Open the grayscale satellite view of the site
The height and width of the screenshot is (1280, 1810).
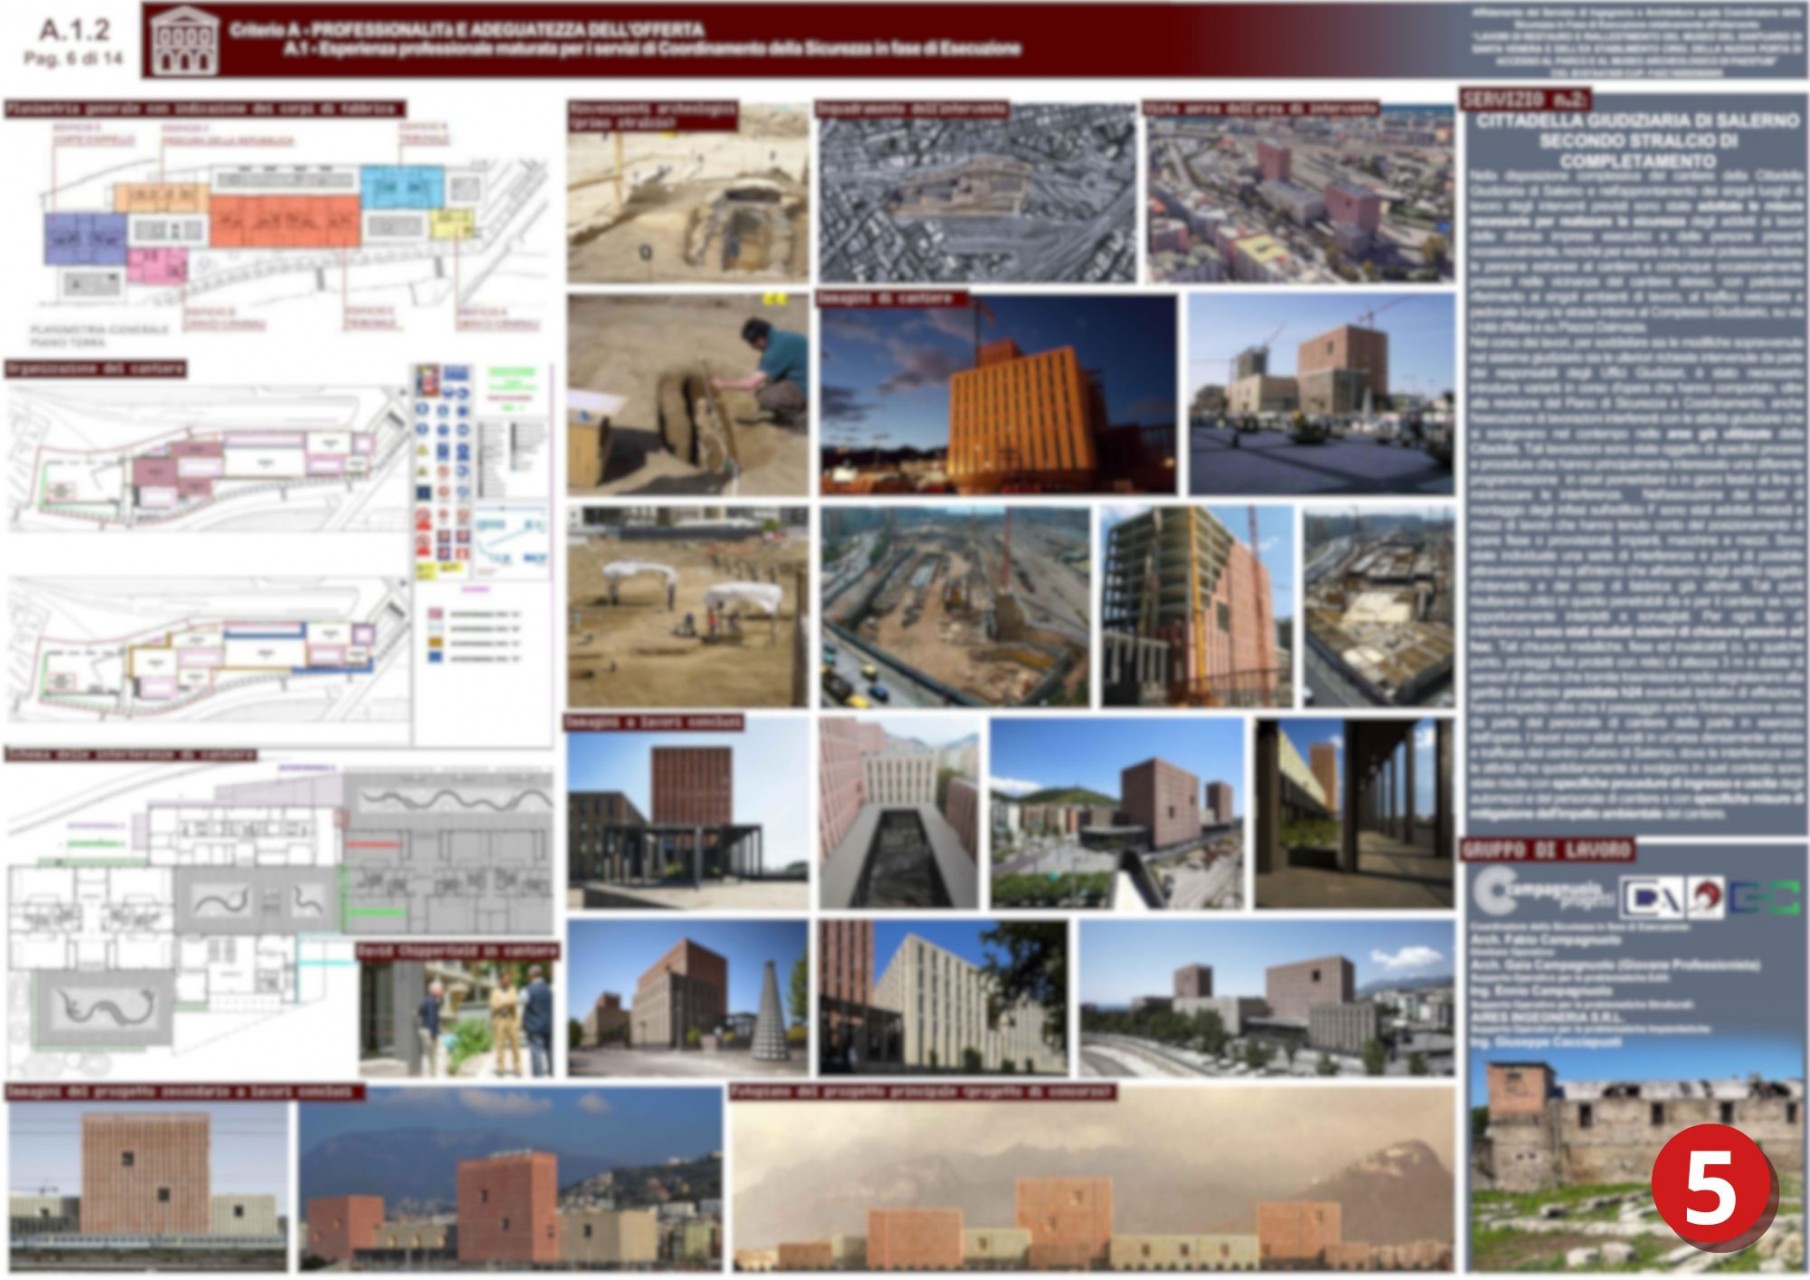pos(977,195)
